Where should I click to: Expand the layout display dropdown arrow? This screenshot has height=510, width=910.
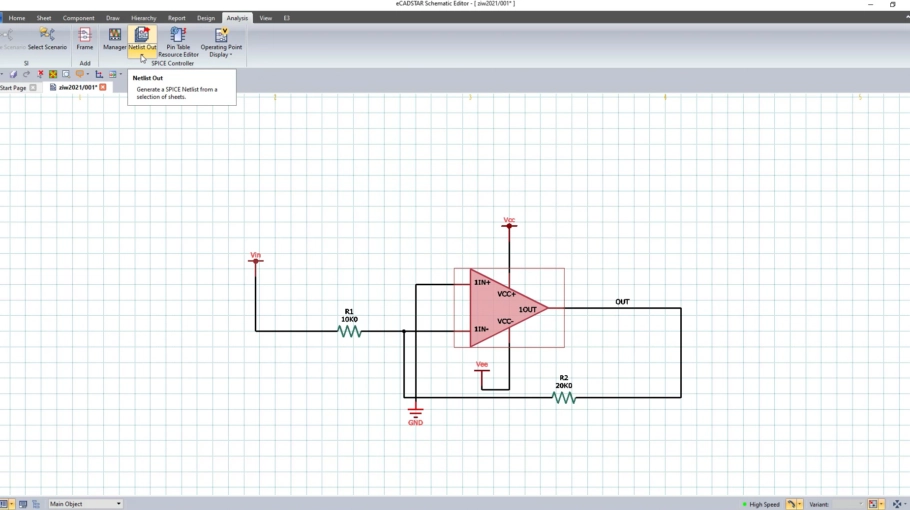click(121, 74)
